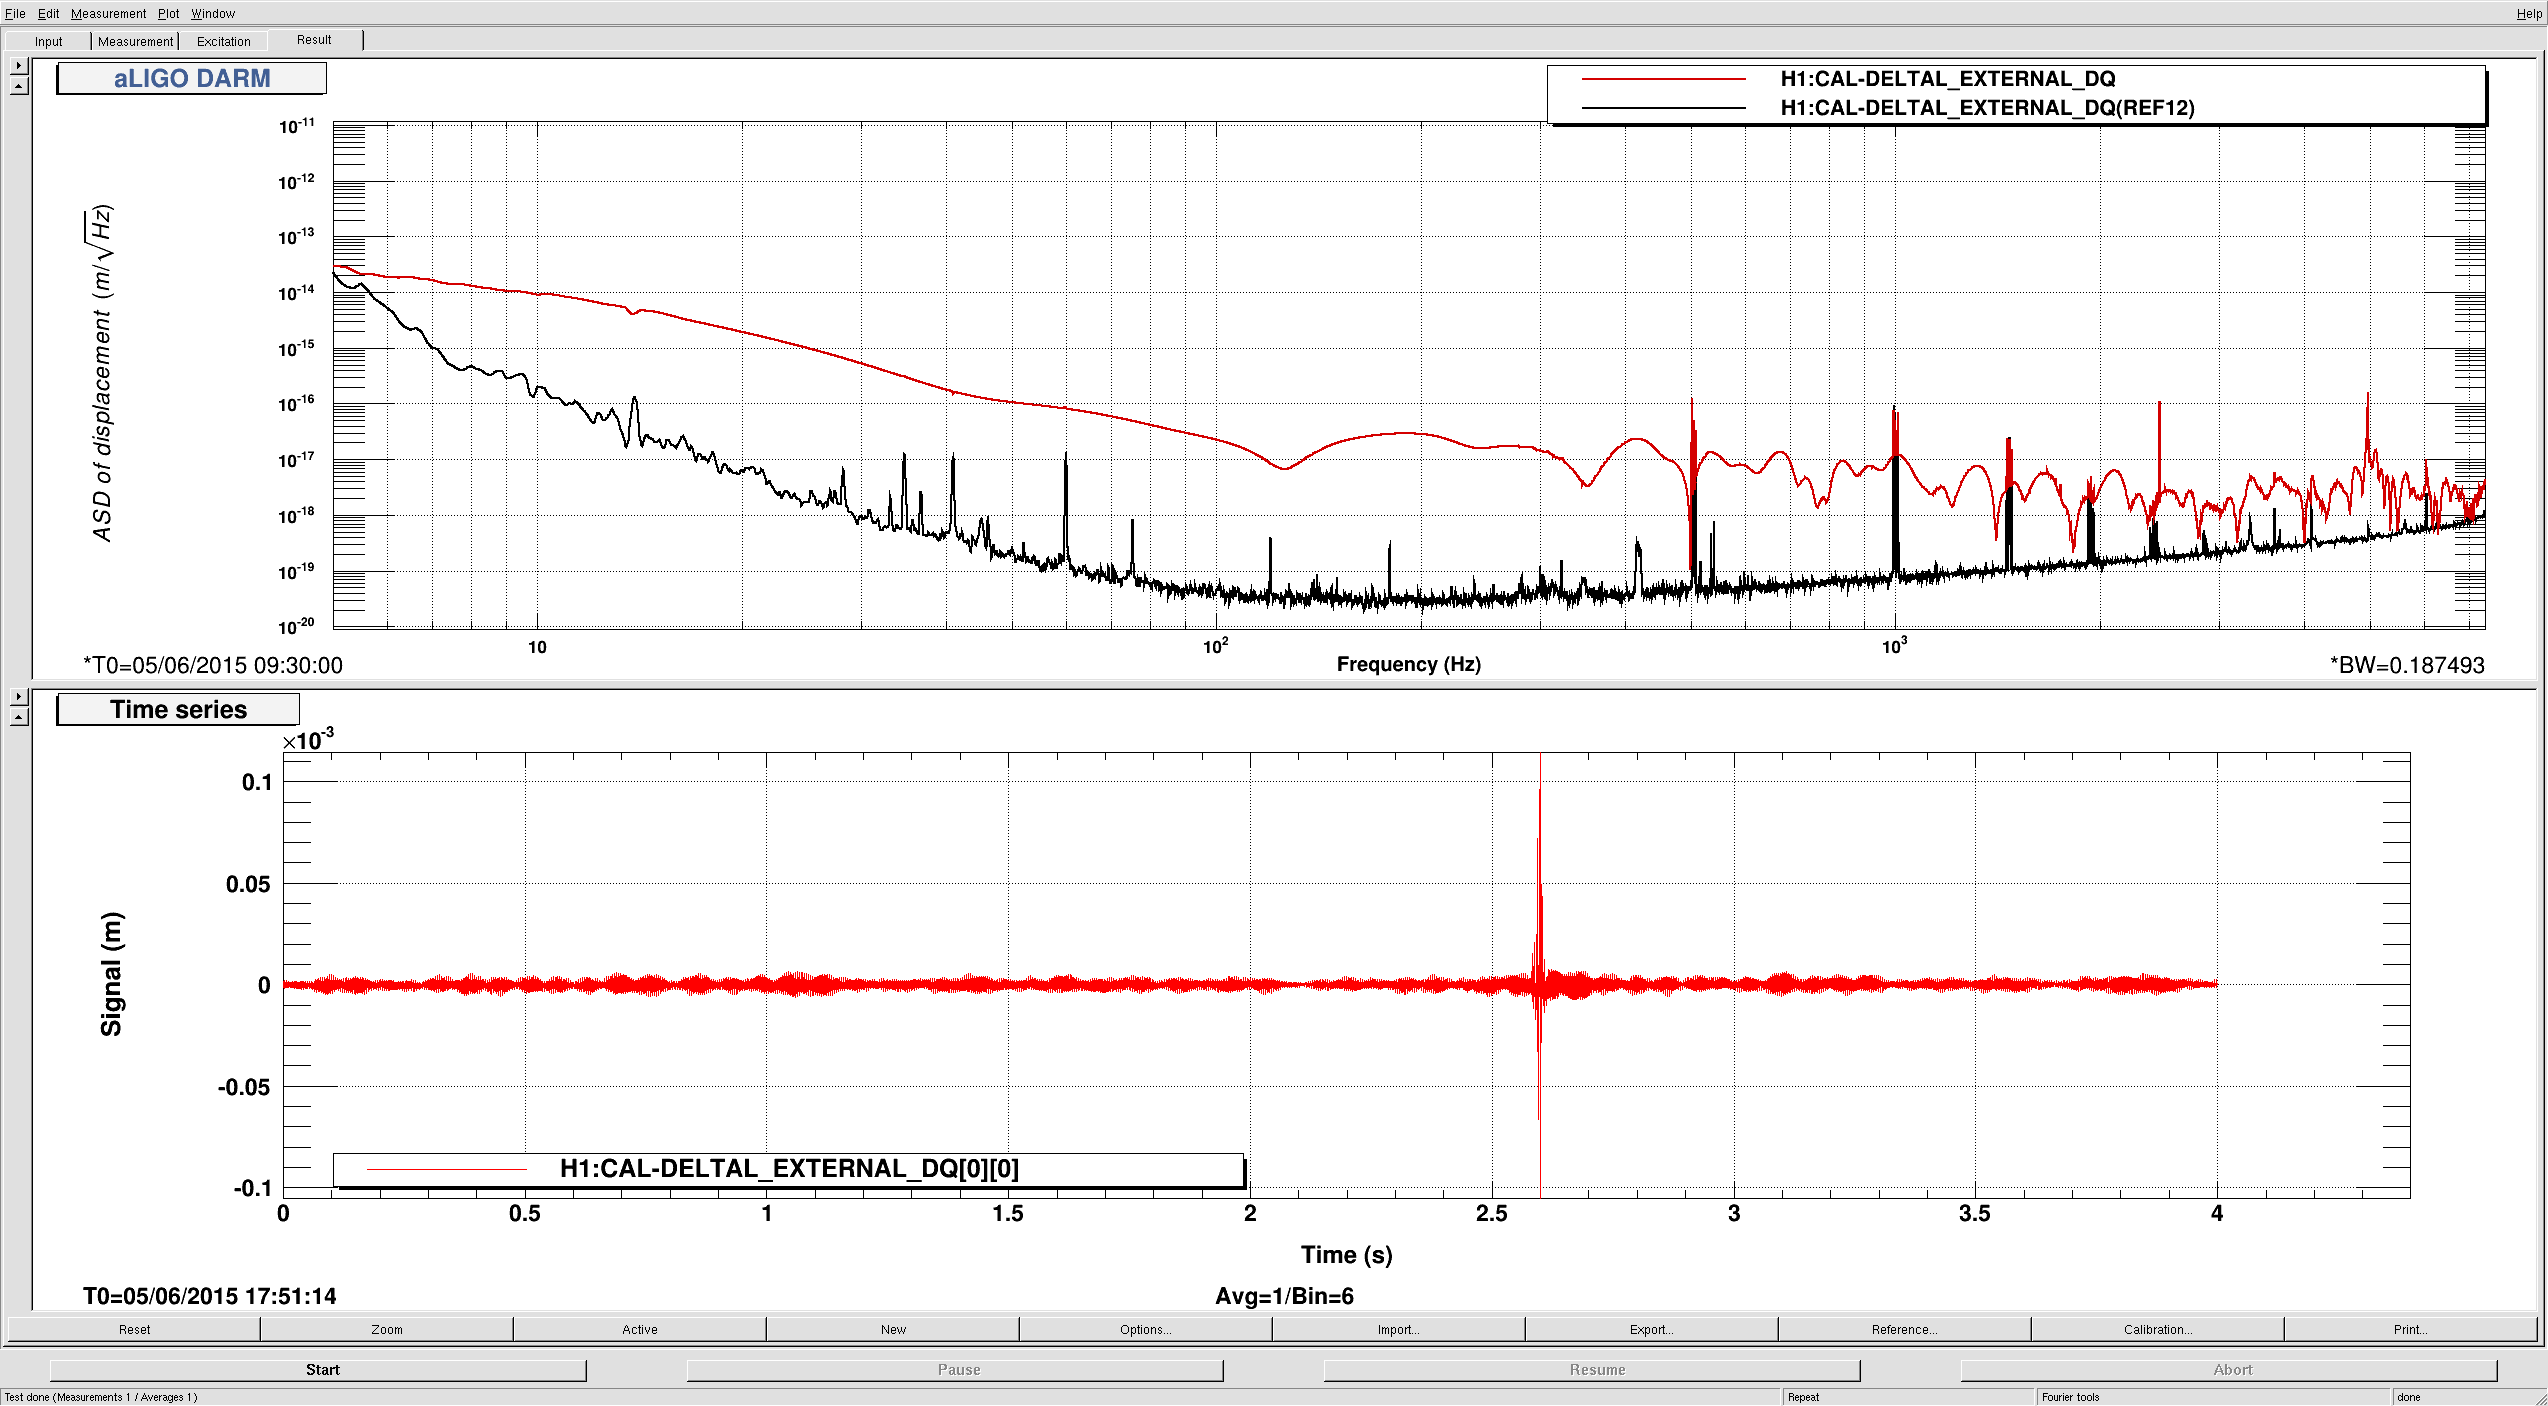2548x1406 pixels.
Task: Click the Reset button
Action: tap(134, 1329)
